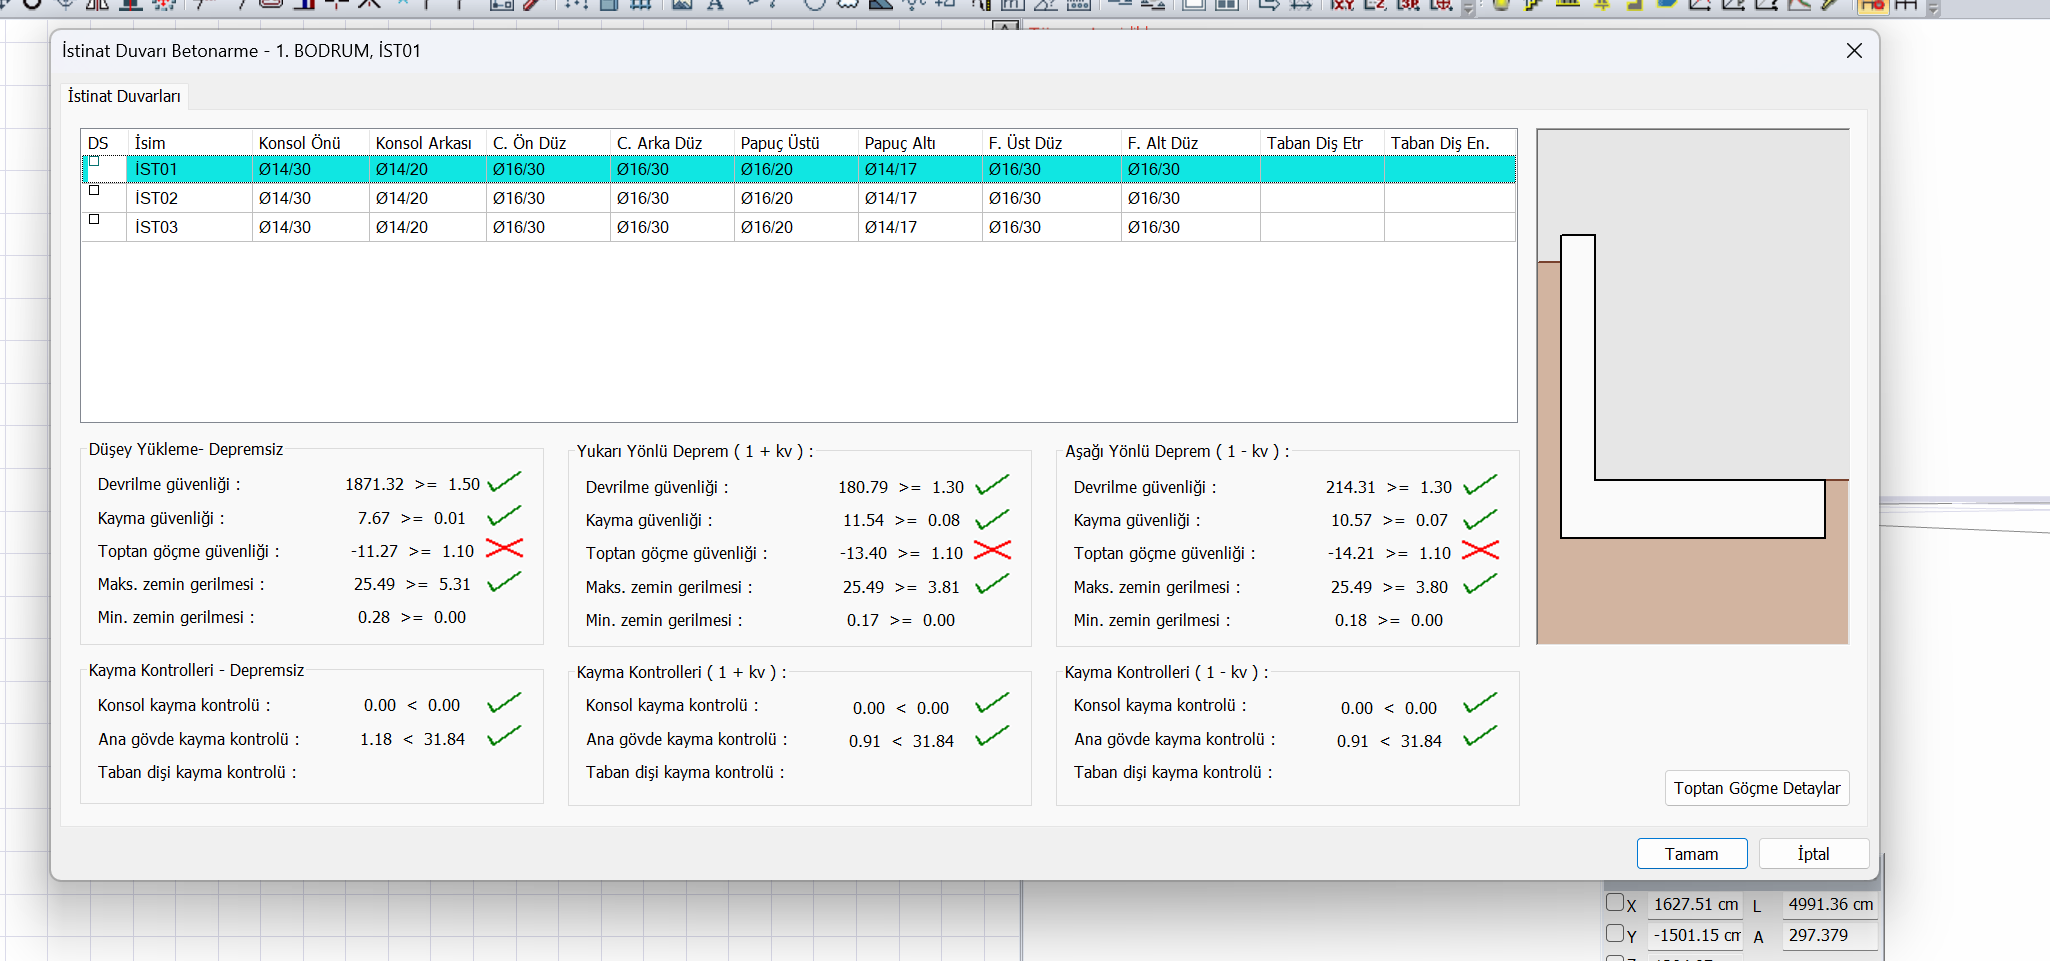Open the İstinat Duvarları tab
Image resolution: width=2050 pixels, height=961 pixels.
click(x=124, y=96)
